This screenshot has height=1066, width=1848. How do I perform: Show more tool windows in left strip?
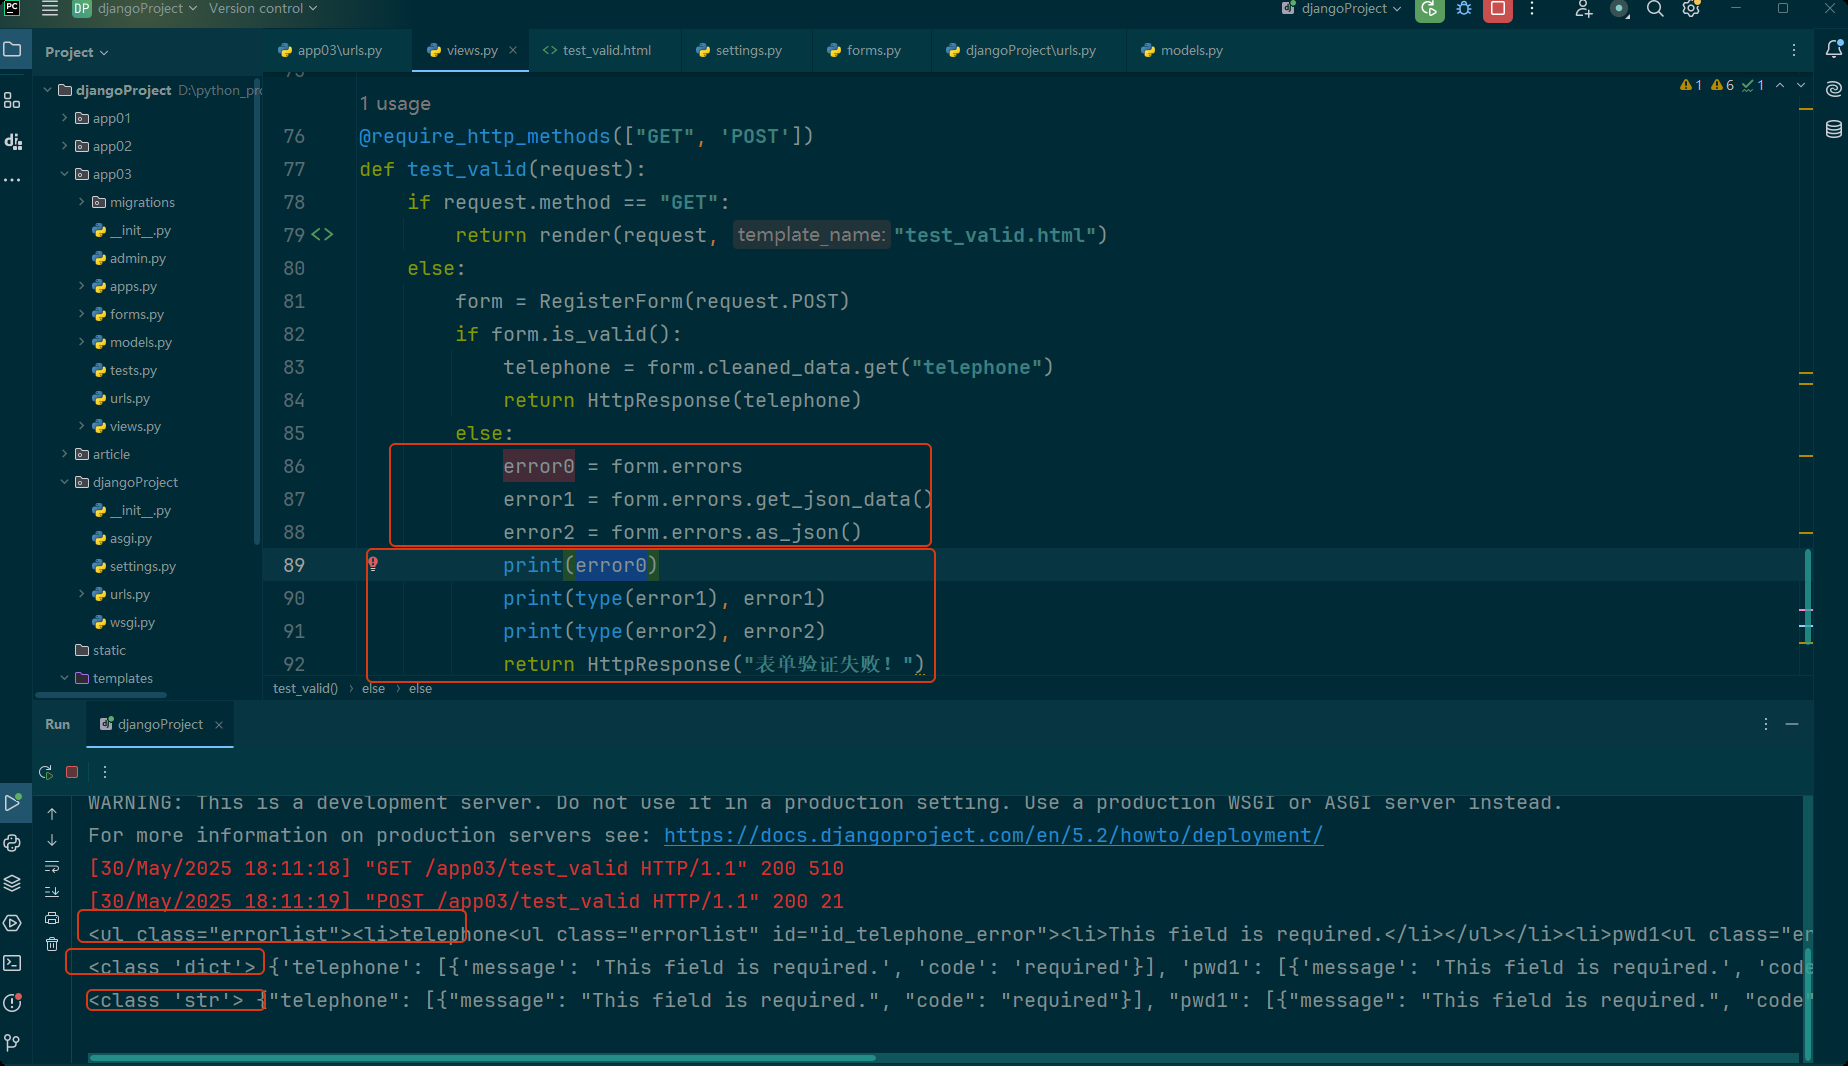pyautogui.click(x=12, y=181)
